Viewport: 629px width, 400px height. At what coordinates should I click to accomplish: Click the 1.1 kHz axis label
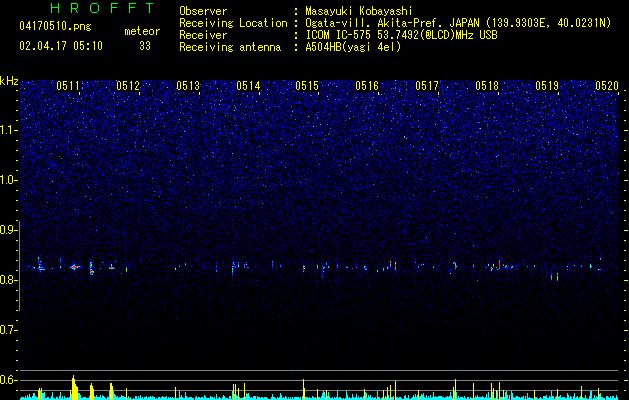(7, 130)
